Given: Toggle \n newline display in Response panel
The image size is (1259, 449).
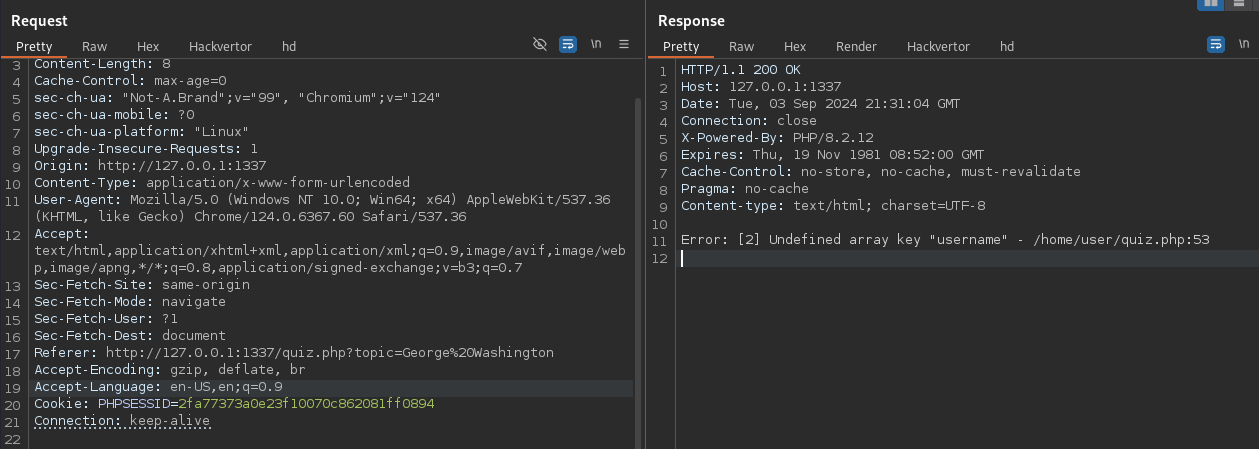Looking at the screenshot, I should pyautogui.click(x=1245, y=44).
